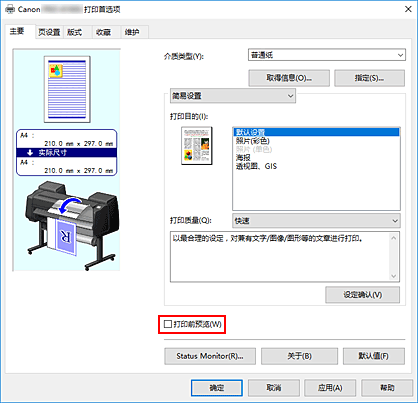The image size is (418, 403).
Task: Close the print preferences dialog
Action: [408, 9]
